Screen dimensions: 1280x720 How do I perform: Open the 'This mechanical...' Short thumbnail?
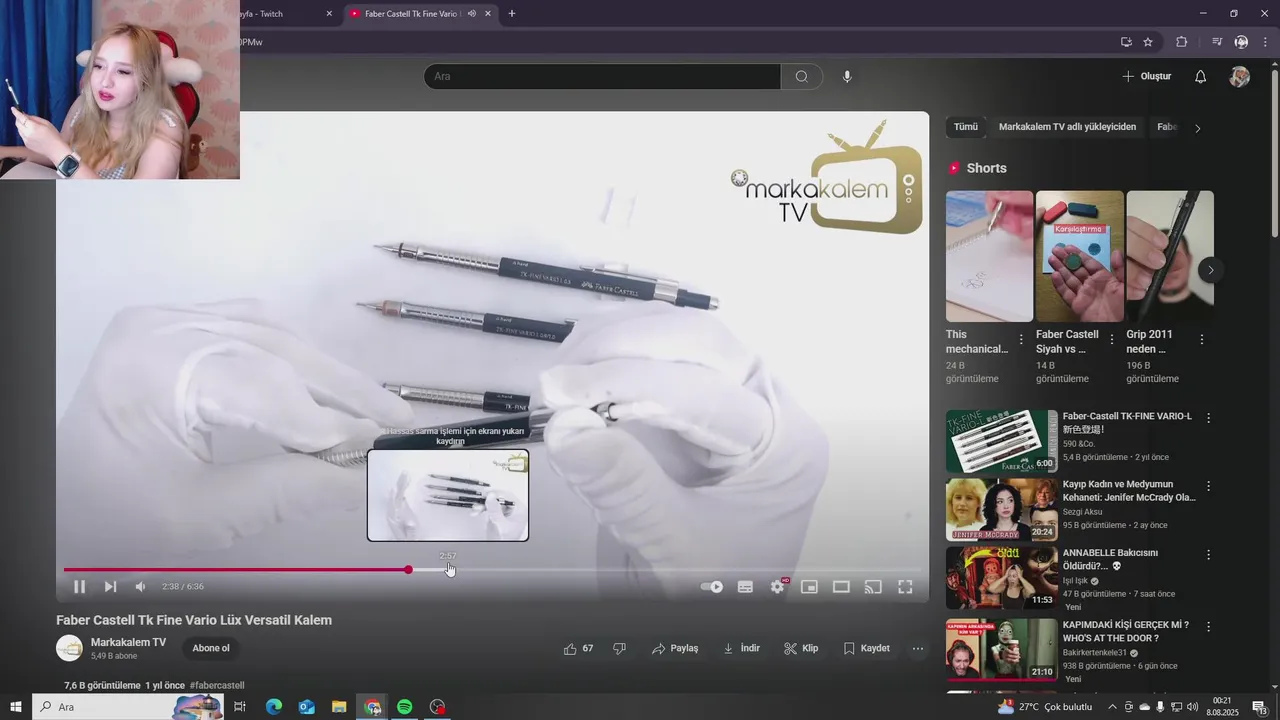pos(989,256)
